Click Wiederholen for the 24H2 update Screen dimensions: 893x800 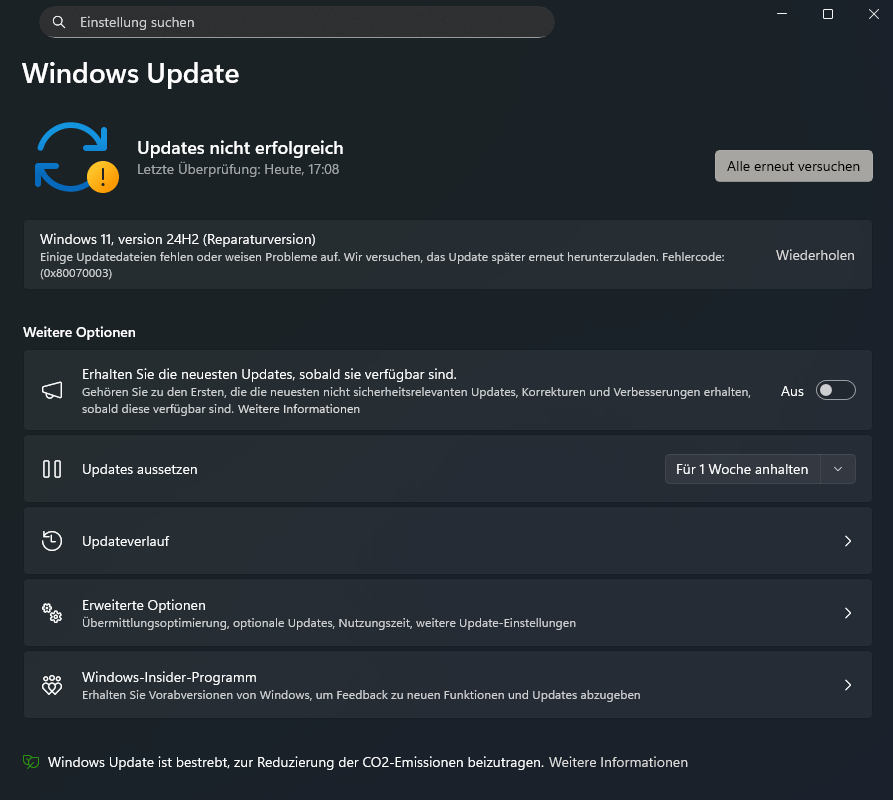point(815,255)
